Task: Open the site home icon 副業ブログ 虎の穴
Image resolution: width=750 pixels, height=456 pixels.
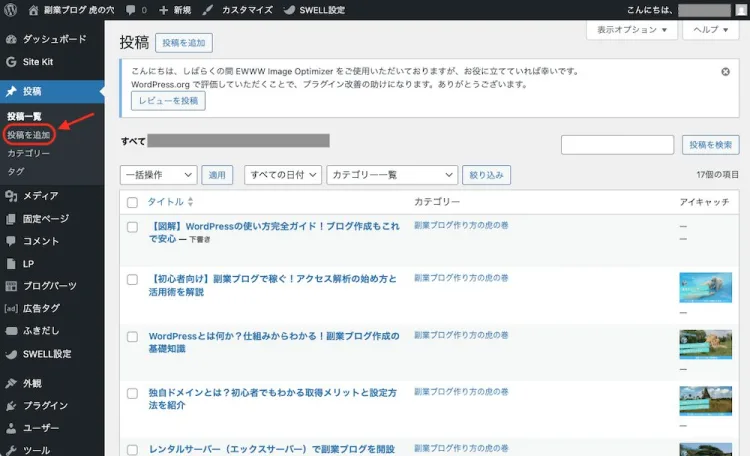Action: point(33,10)
